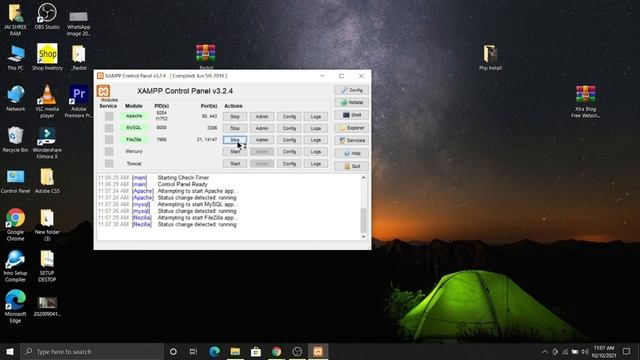Open the Windows Start menu
The height and width of the screenshot is (360, 640).
click(10, 351)
